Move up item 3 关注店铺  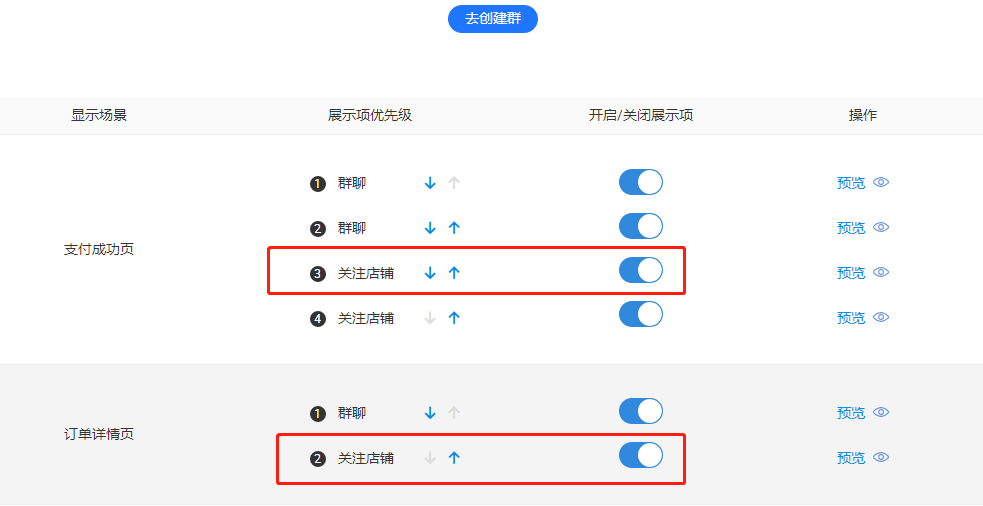[x=455, y=273]
